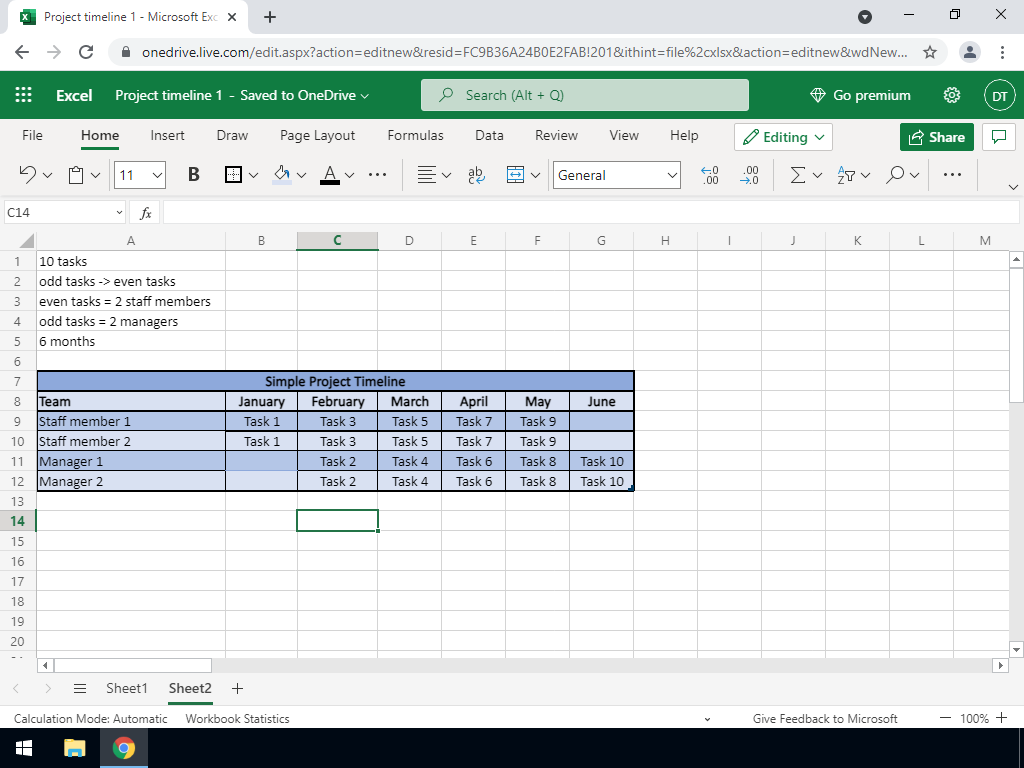Image resolution: width=1024 pixels, height=768 pixels.
Task: Open more ribbon commands ellipsis
Action: click(952, 174)
